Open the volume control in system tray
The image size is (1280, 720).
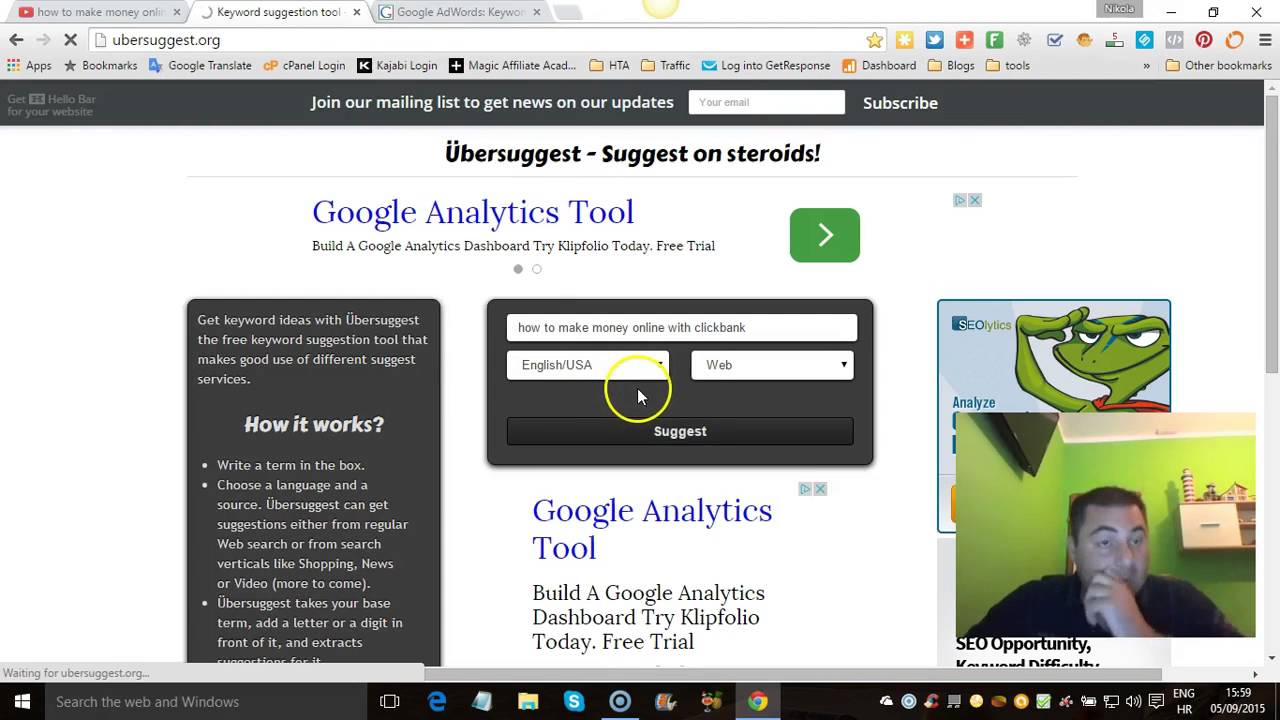[1133, 701]
